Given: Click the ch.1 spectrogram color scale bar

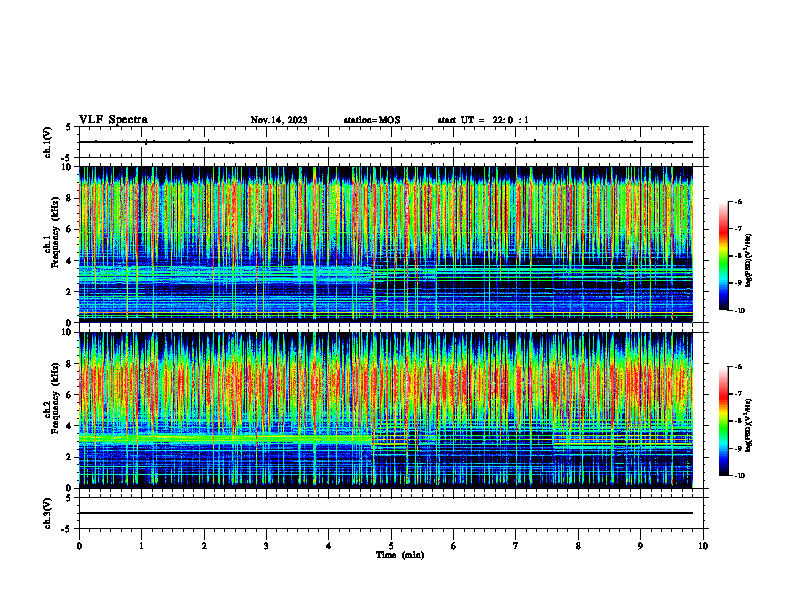Looking at the screenshot, I should (x=724, y=256).
